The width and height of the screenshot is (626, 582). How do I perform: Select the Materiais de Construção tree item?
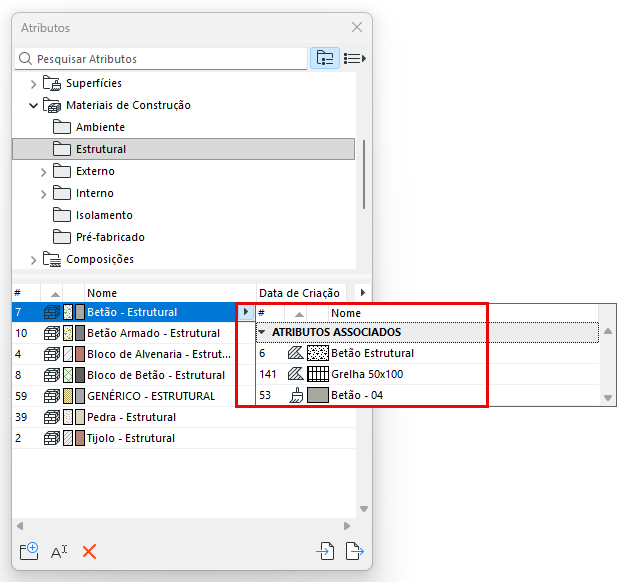128,105
